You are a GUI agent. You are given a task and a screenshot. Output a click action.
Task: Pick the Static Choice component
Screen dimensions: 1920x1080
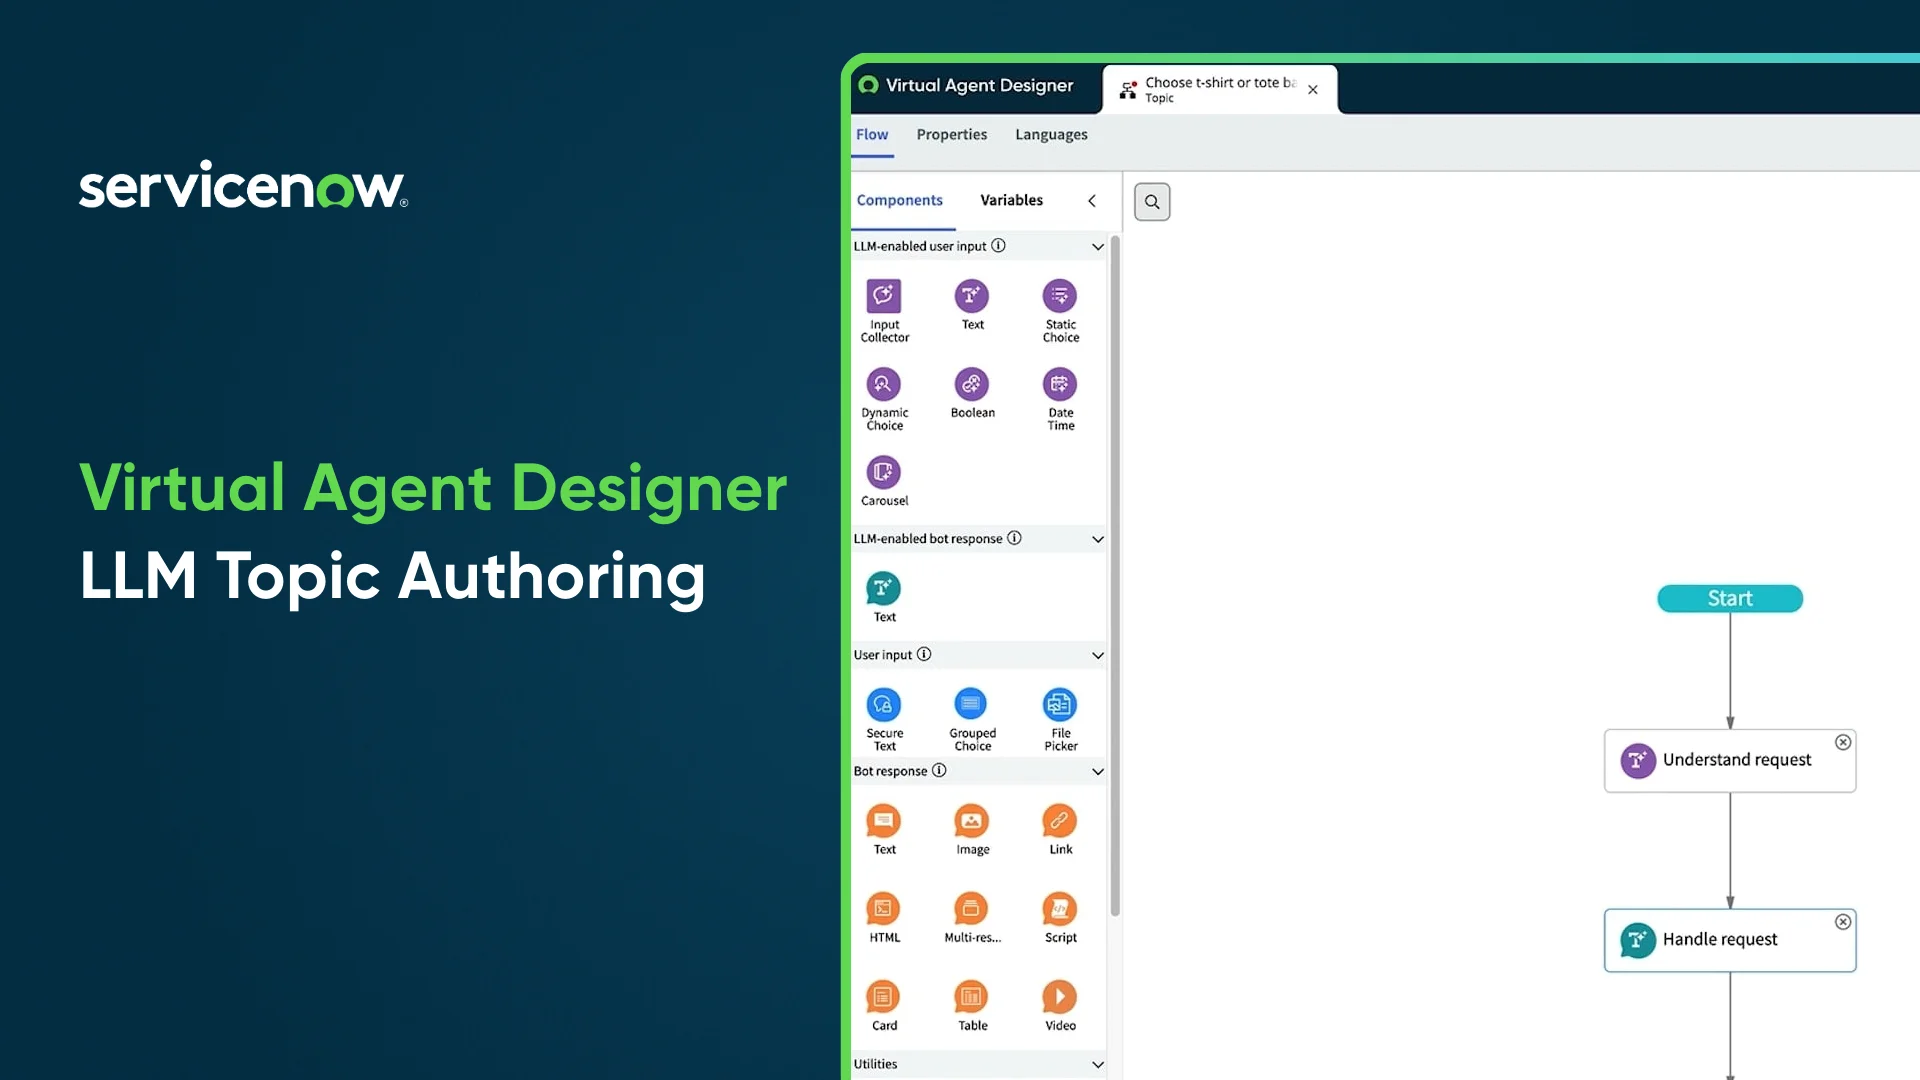[1059, 296]
